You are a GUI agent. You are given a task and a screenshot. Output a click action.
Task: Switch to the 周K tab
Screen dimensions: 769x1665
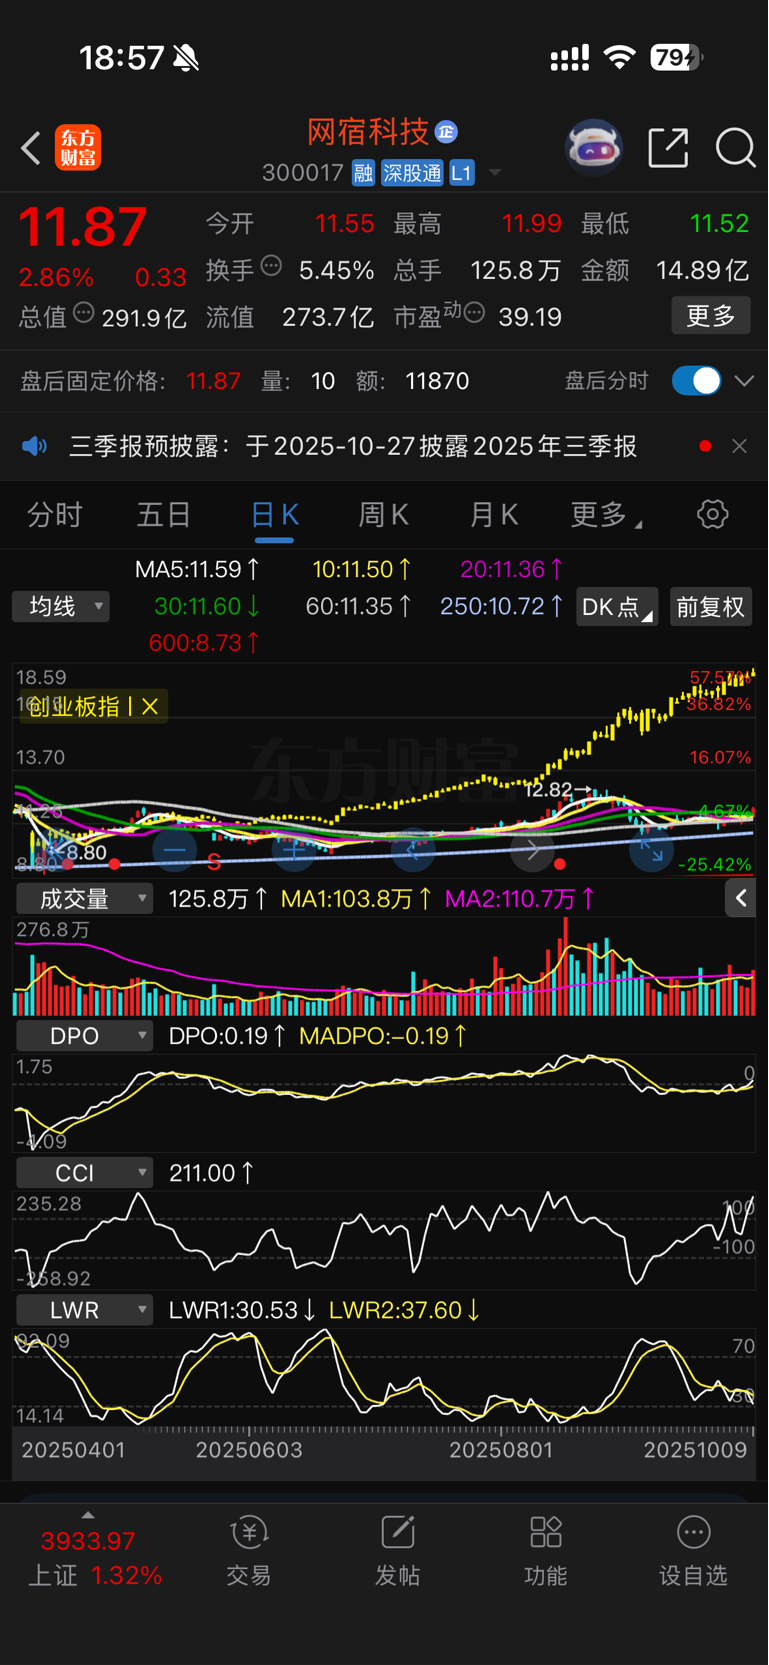tap(384, 515)
